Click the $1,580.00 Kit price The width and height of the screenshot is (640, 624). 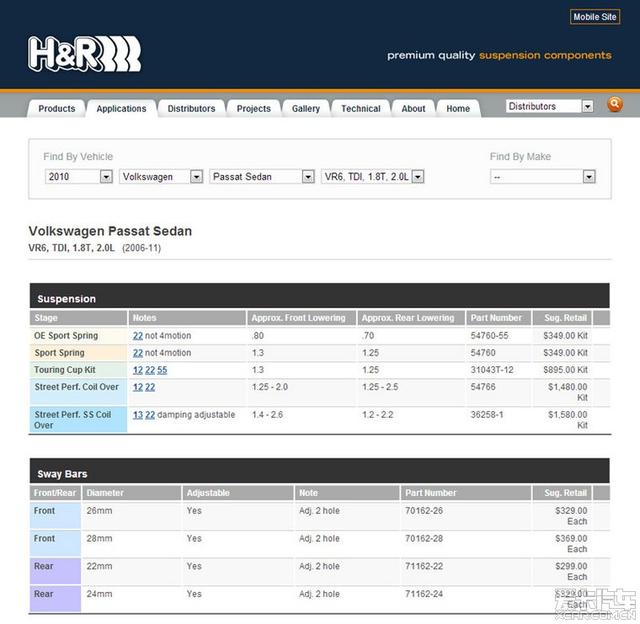[568, 420]
